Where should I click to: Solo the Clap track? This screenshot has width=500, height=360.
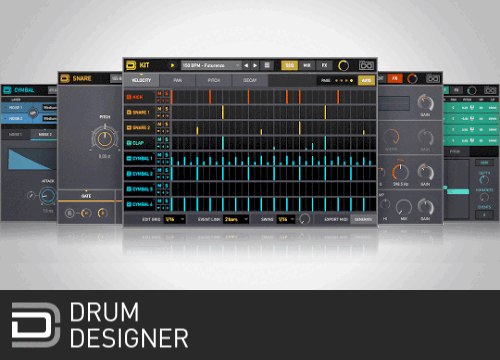click(167, 139)
